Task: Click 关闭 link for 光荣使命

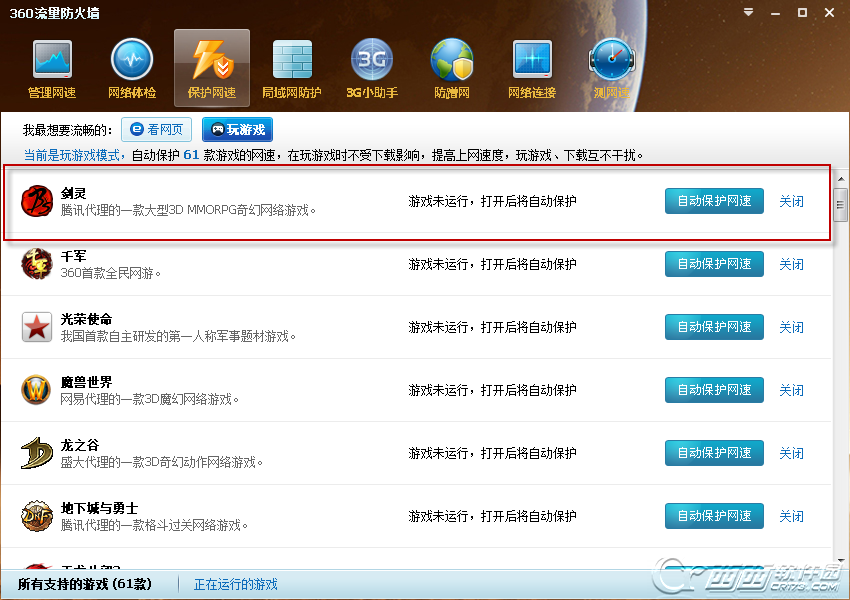Action: coord(791,327)
